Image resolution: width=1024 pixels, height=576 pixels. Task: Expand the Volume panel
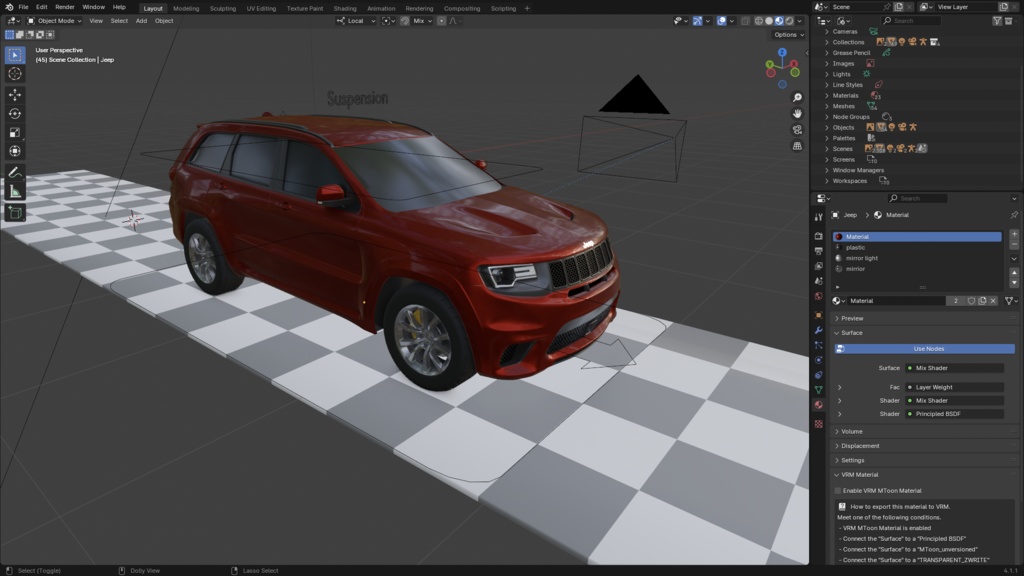pos(852,431)
